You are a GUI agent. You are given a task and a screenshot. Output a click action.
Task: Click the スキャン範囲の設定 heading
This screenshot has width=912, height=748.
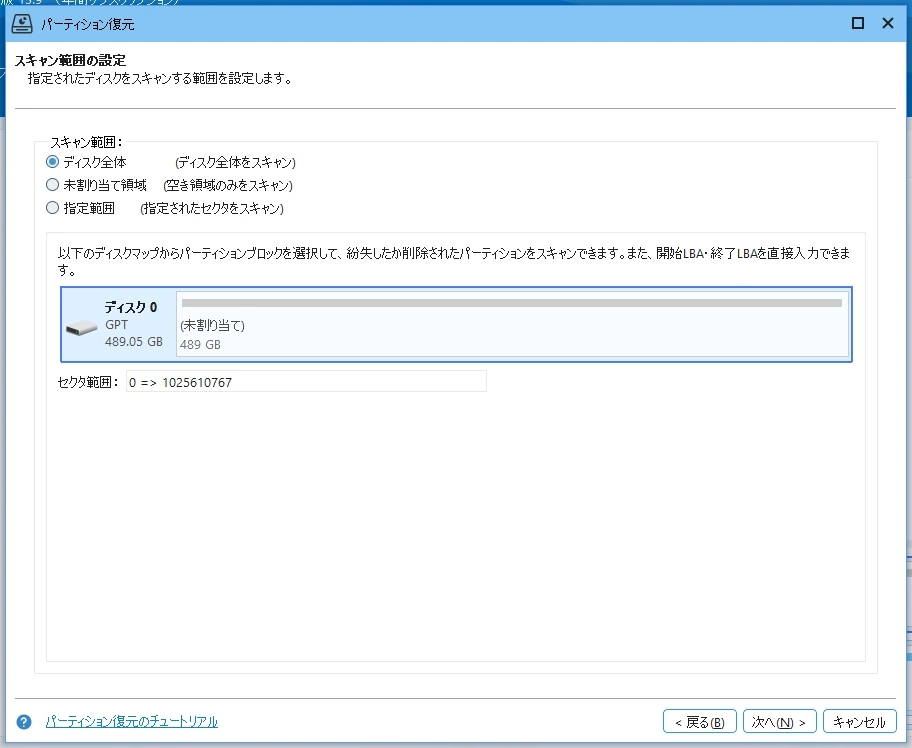pos(70,60)
